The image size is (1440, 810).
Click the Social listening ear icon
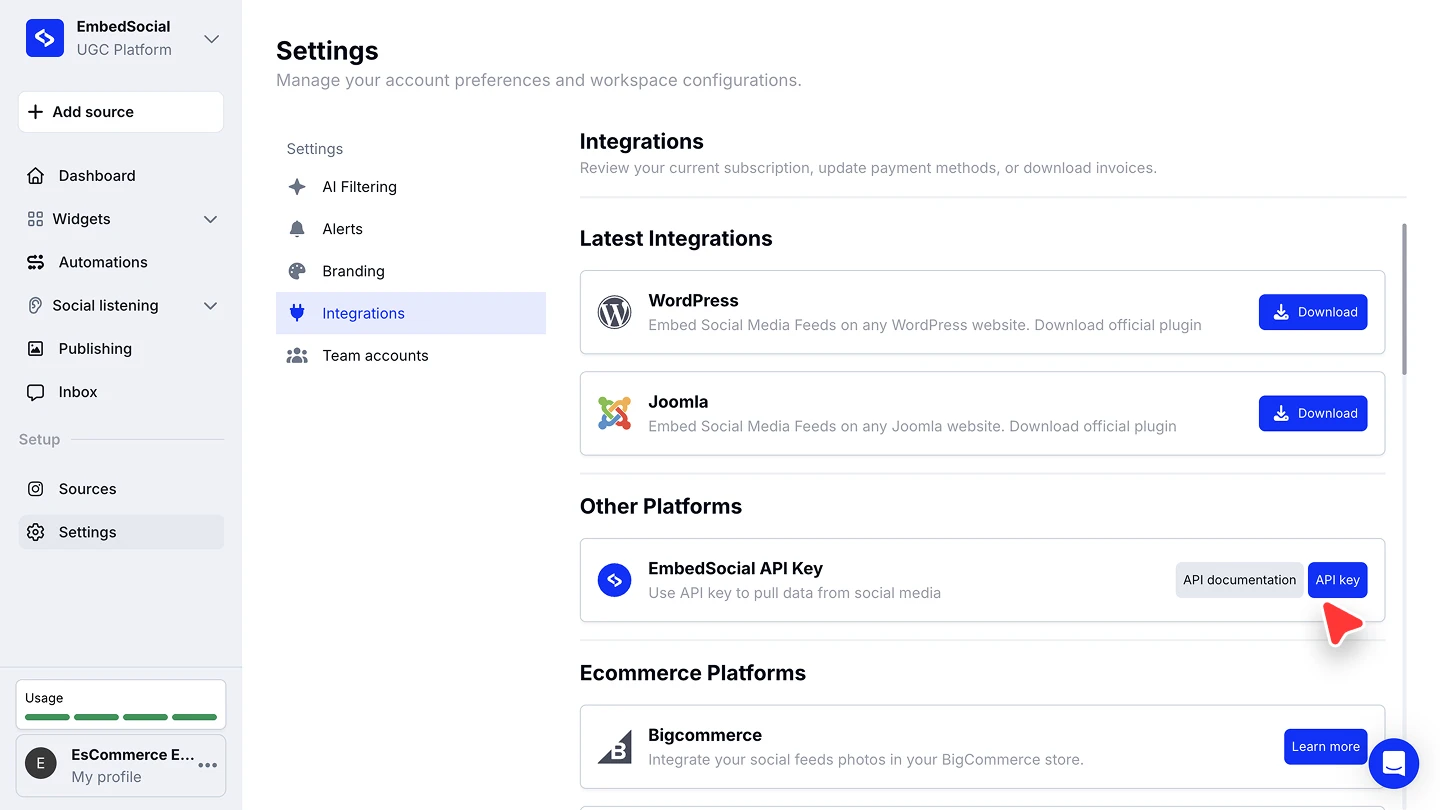click(36, 306)
